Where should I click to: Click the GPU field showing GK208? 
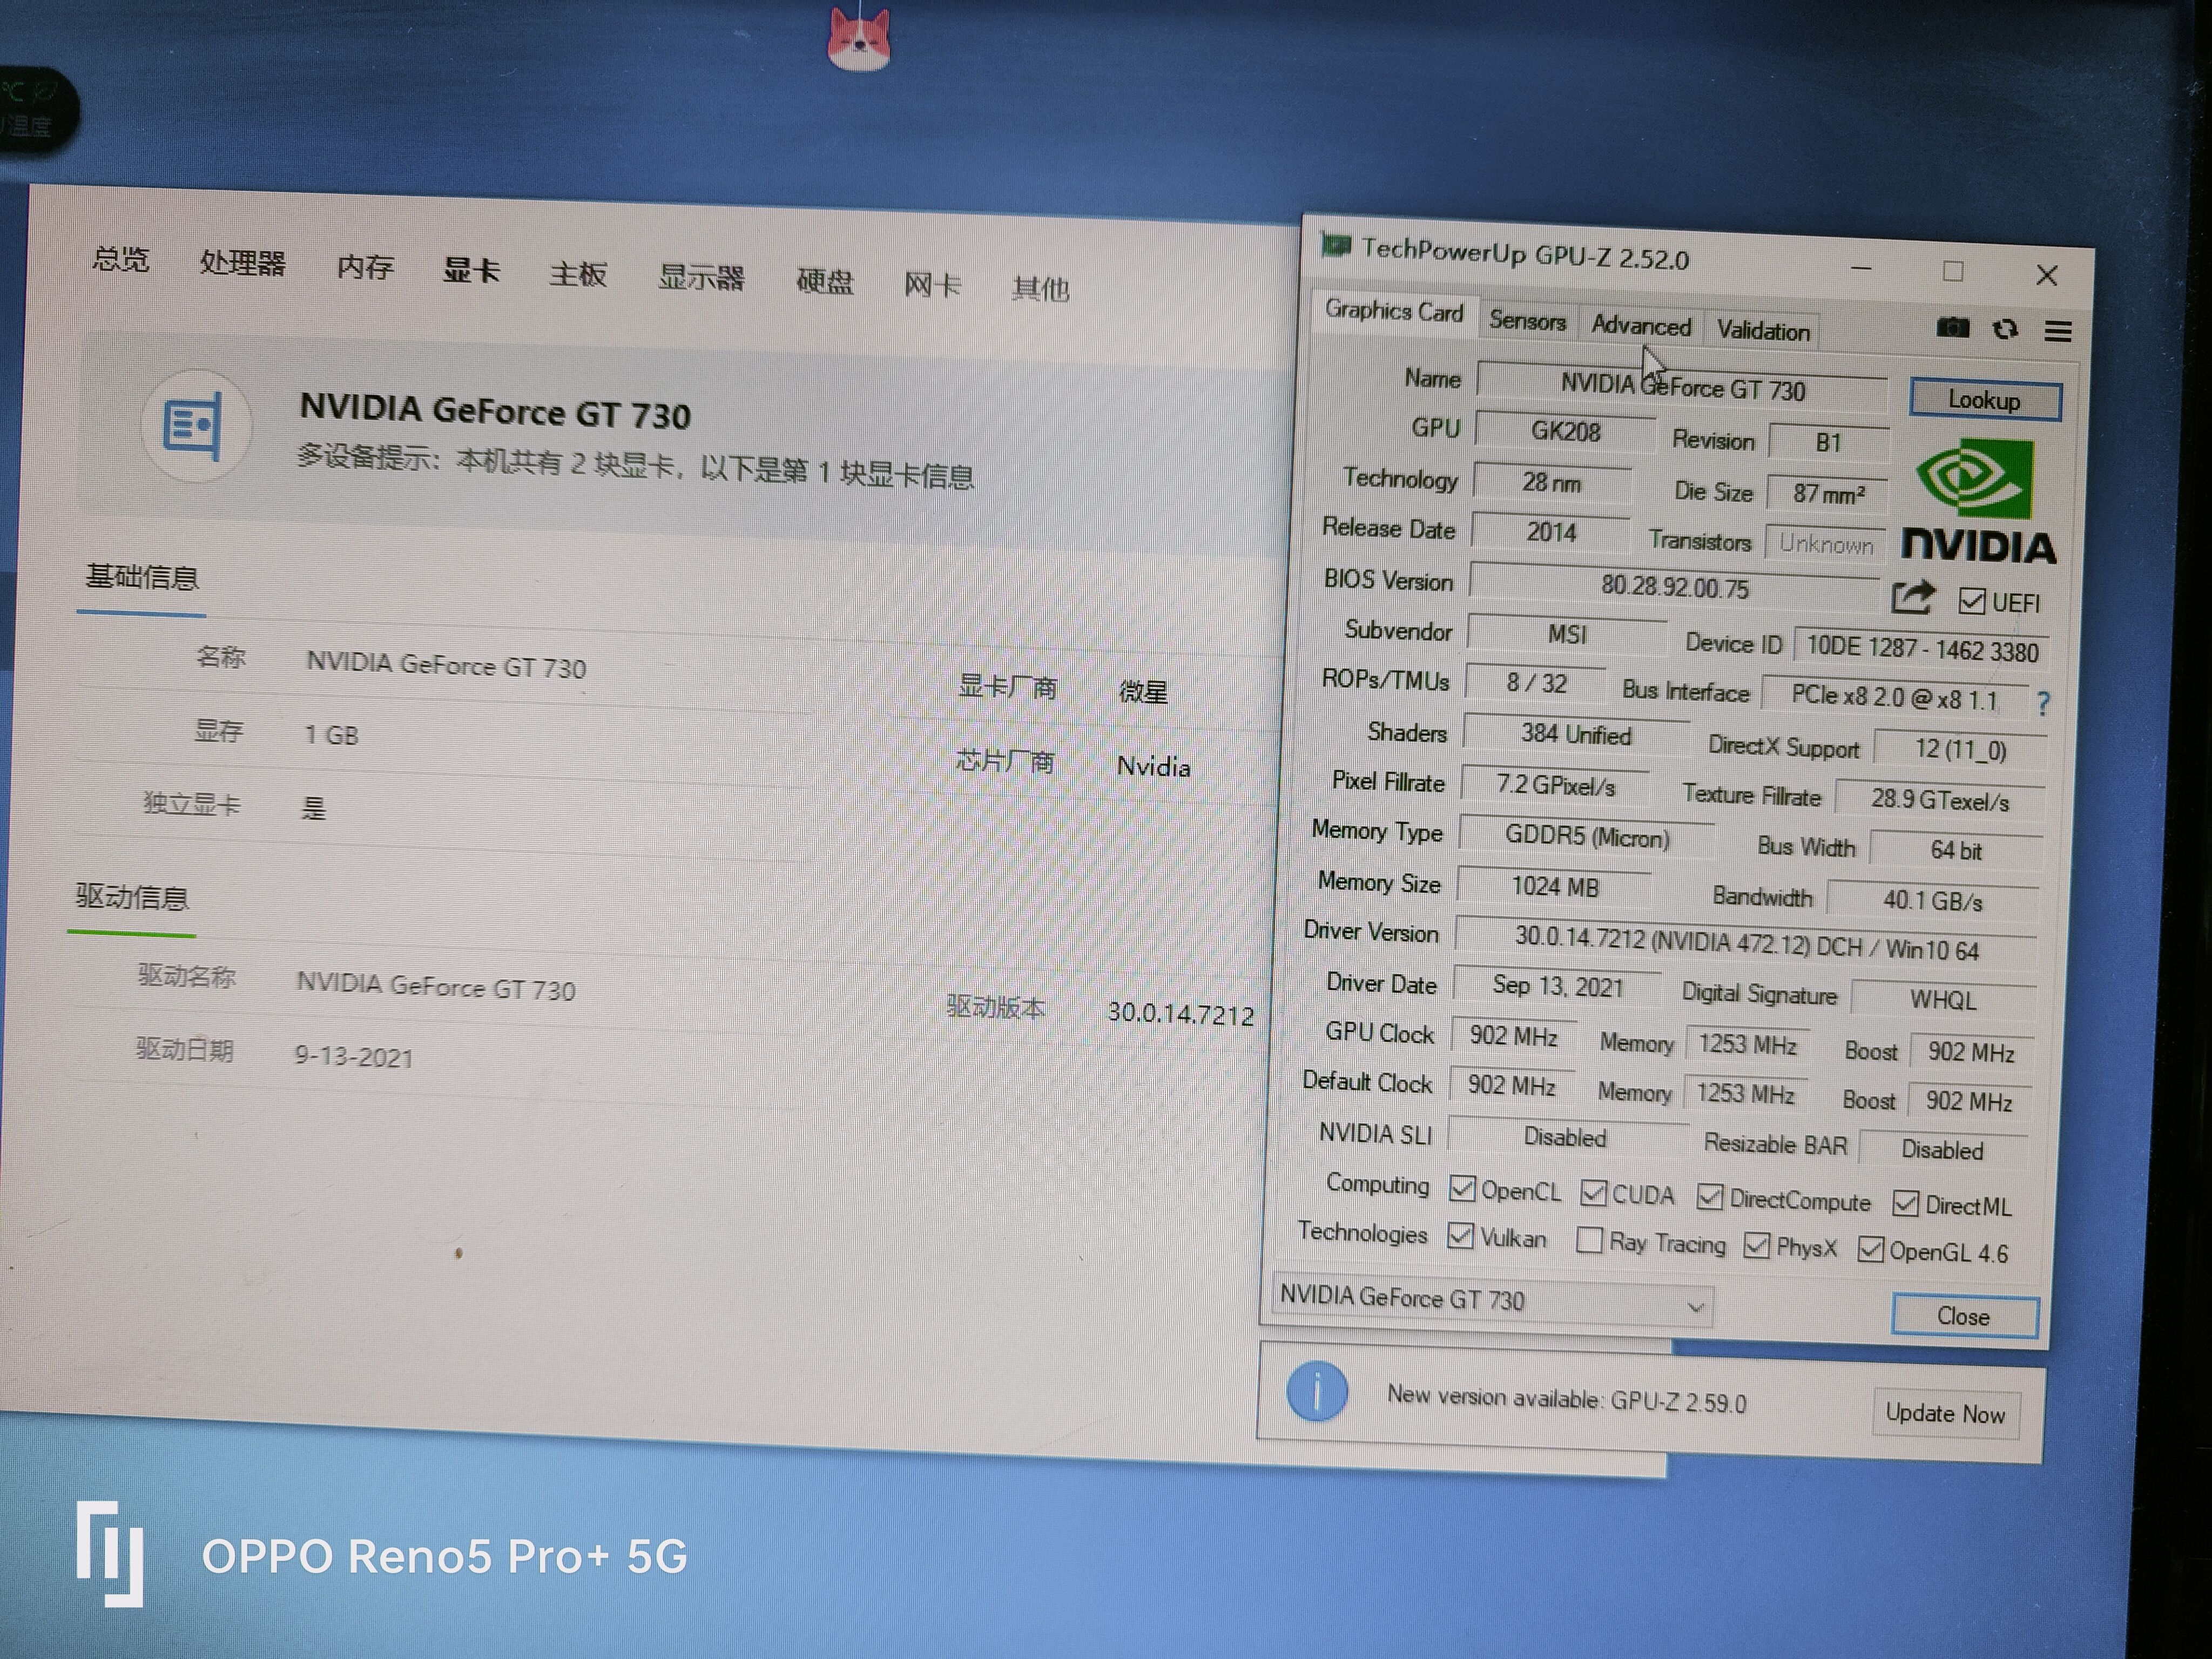(1565, 432)
